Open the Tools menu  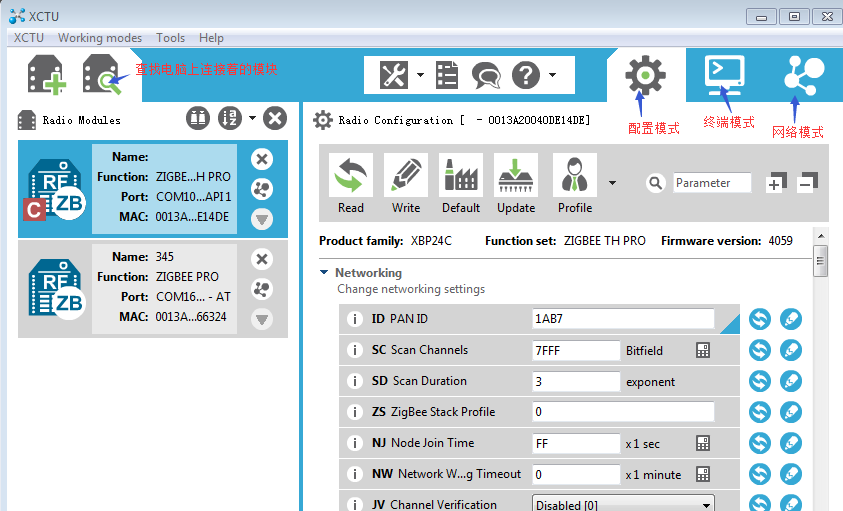pos(170,38)
